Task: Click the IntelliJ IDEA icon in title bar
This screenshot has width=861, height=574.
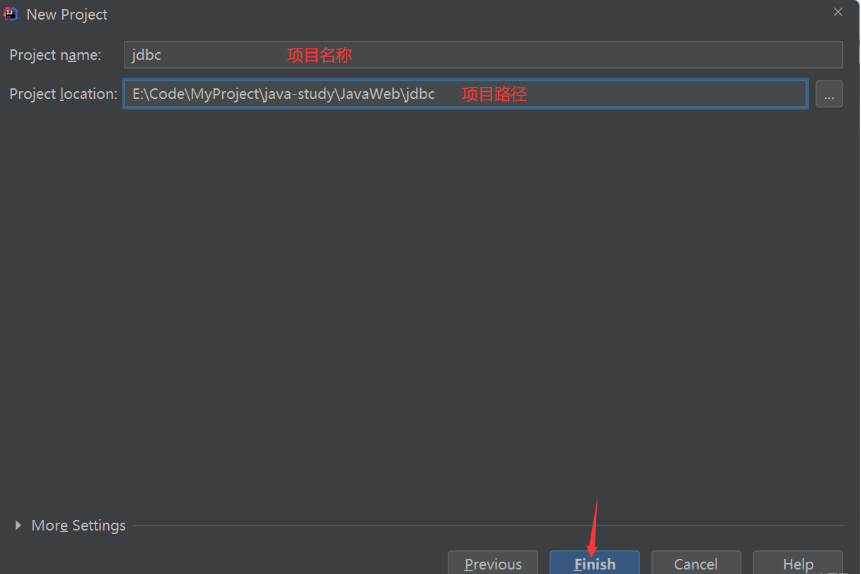Action: tap(11, 14)
